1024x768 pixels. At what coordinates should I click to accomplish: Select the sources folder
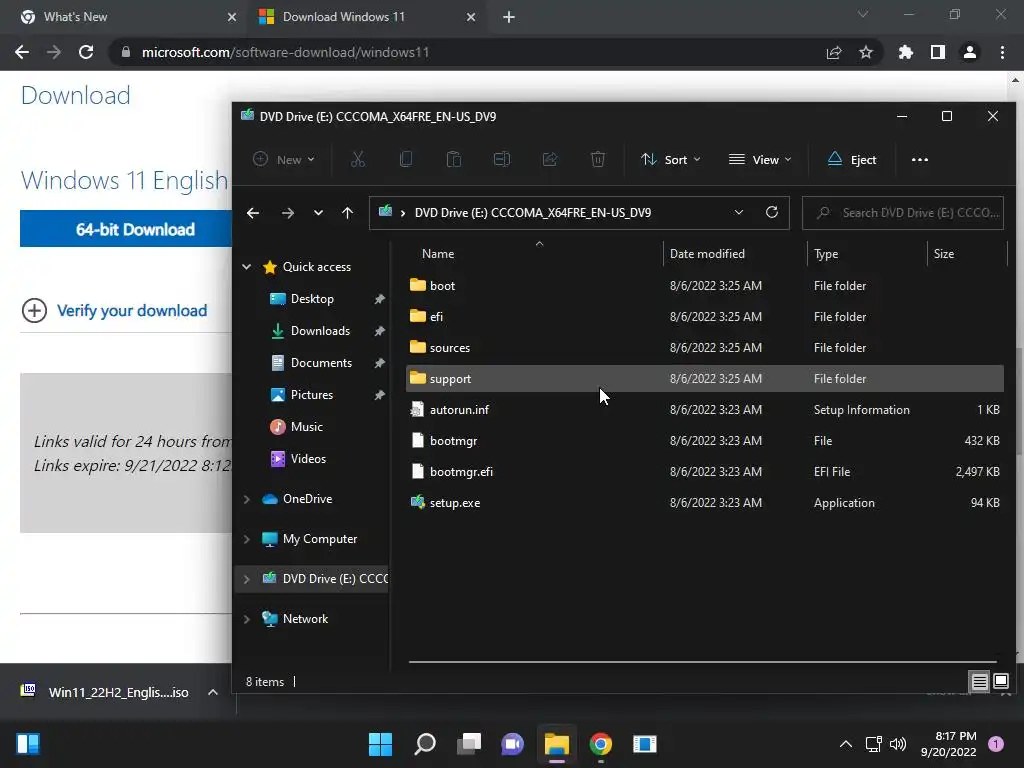coord(705,348)
